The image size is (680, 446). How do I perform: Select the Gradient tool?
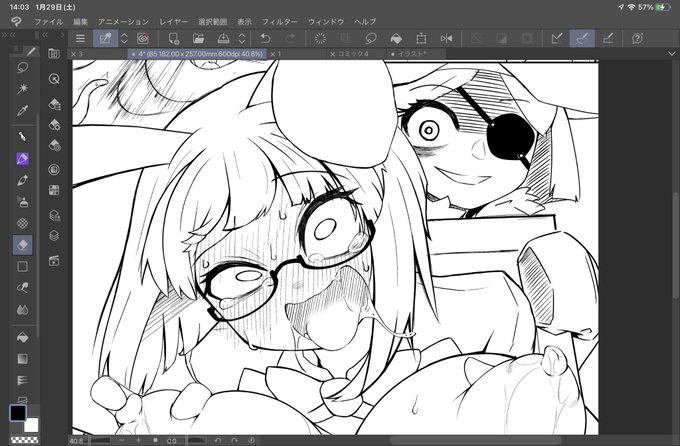tap(23, 359)
